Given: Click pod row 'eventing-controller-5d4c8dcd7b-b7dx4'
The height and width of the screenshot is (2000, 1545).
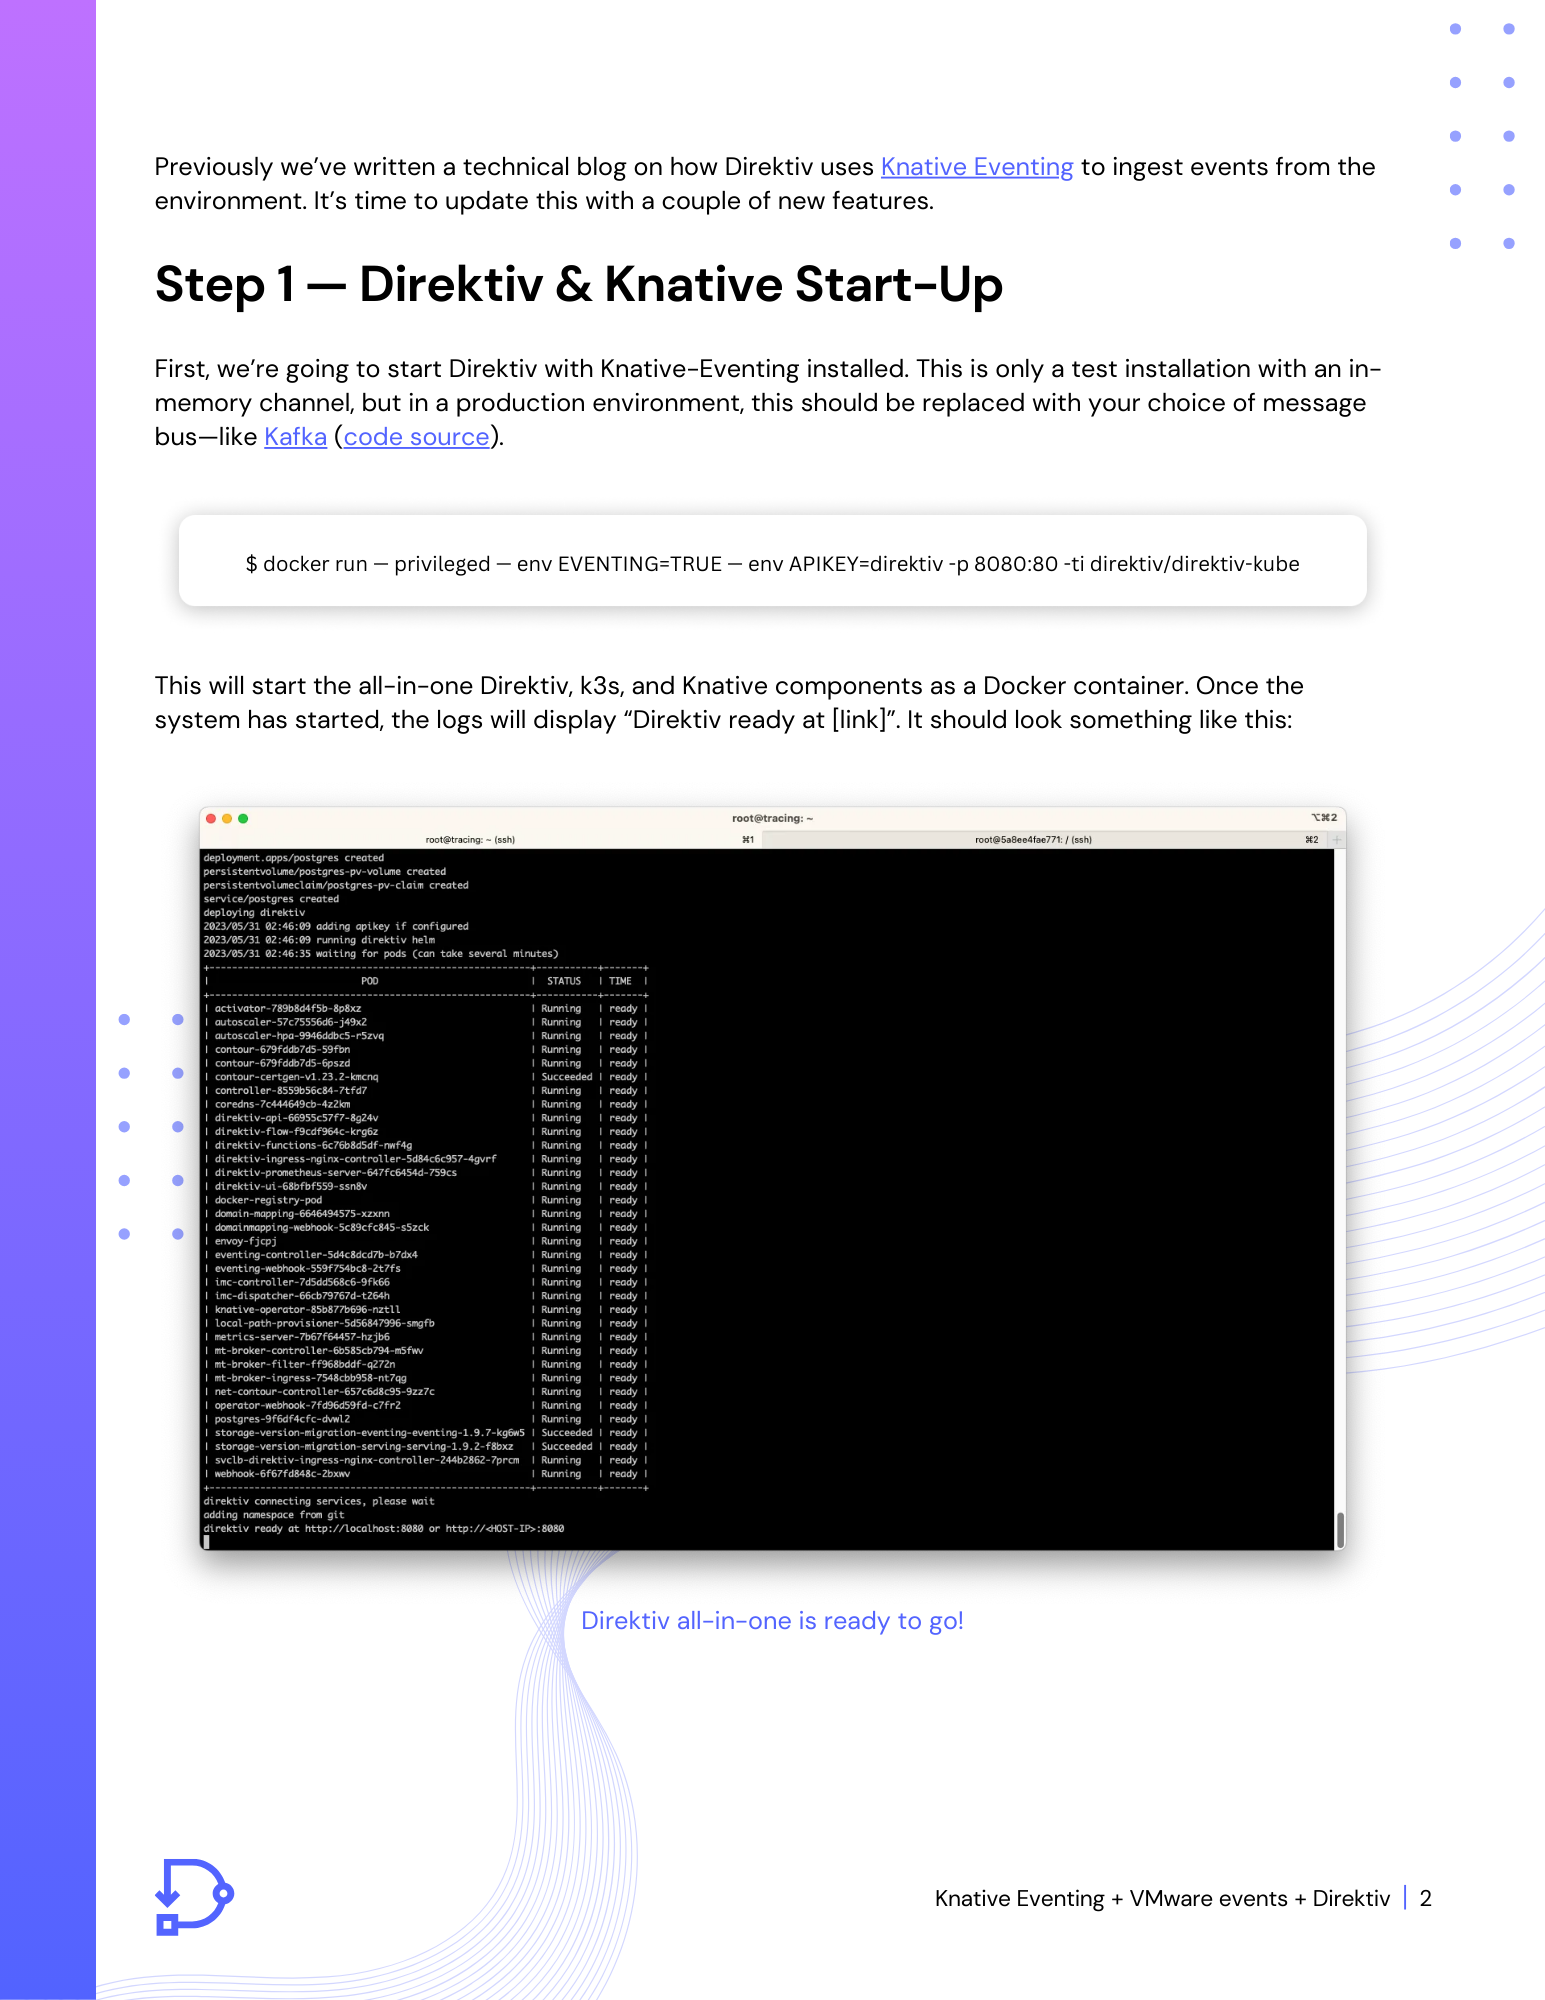Looking at the screenshot, I should [x=426, y=1255].
